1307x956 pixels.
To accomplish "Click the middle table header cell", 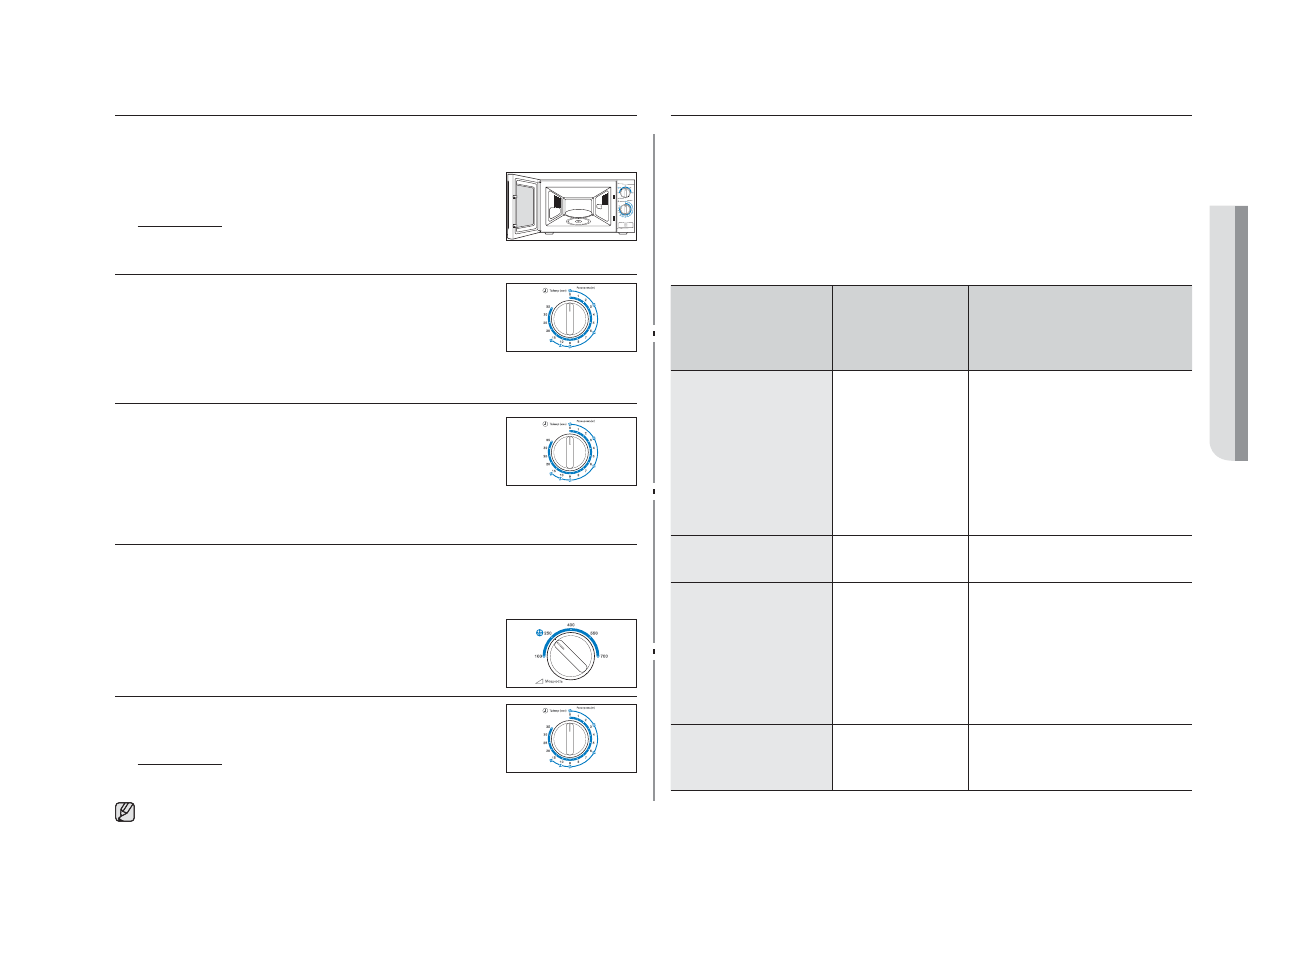I will [900, 328].
